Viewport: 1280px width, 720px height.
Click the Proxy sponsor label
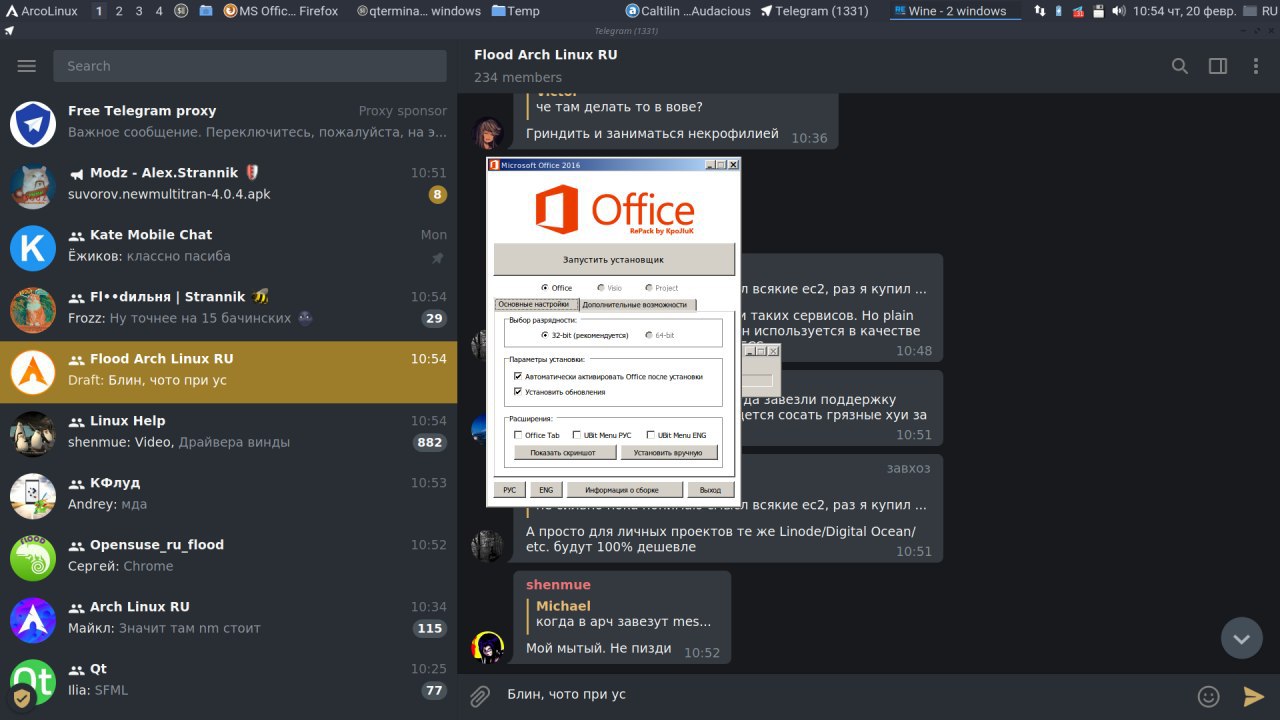(403, 111)
